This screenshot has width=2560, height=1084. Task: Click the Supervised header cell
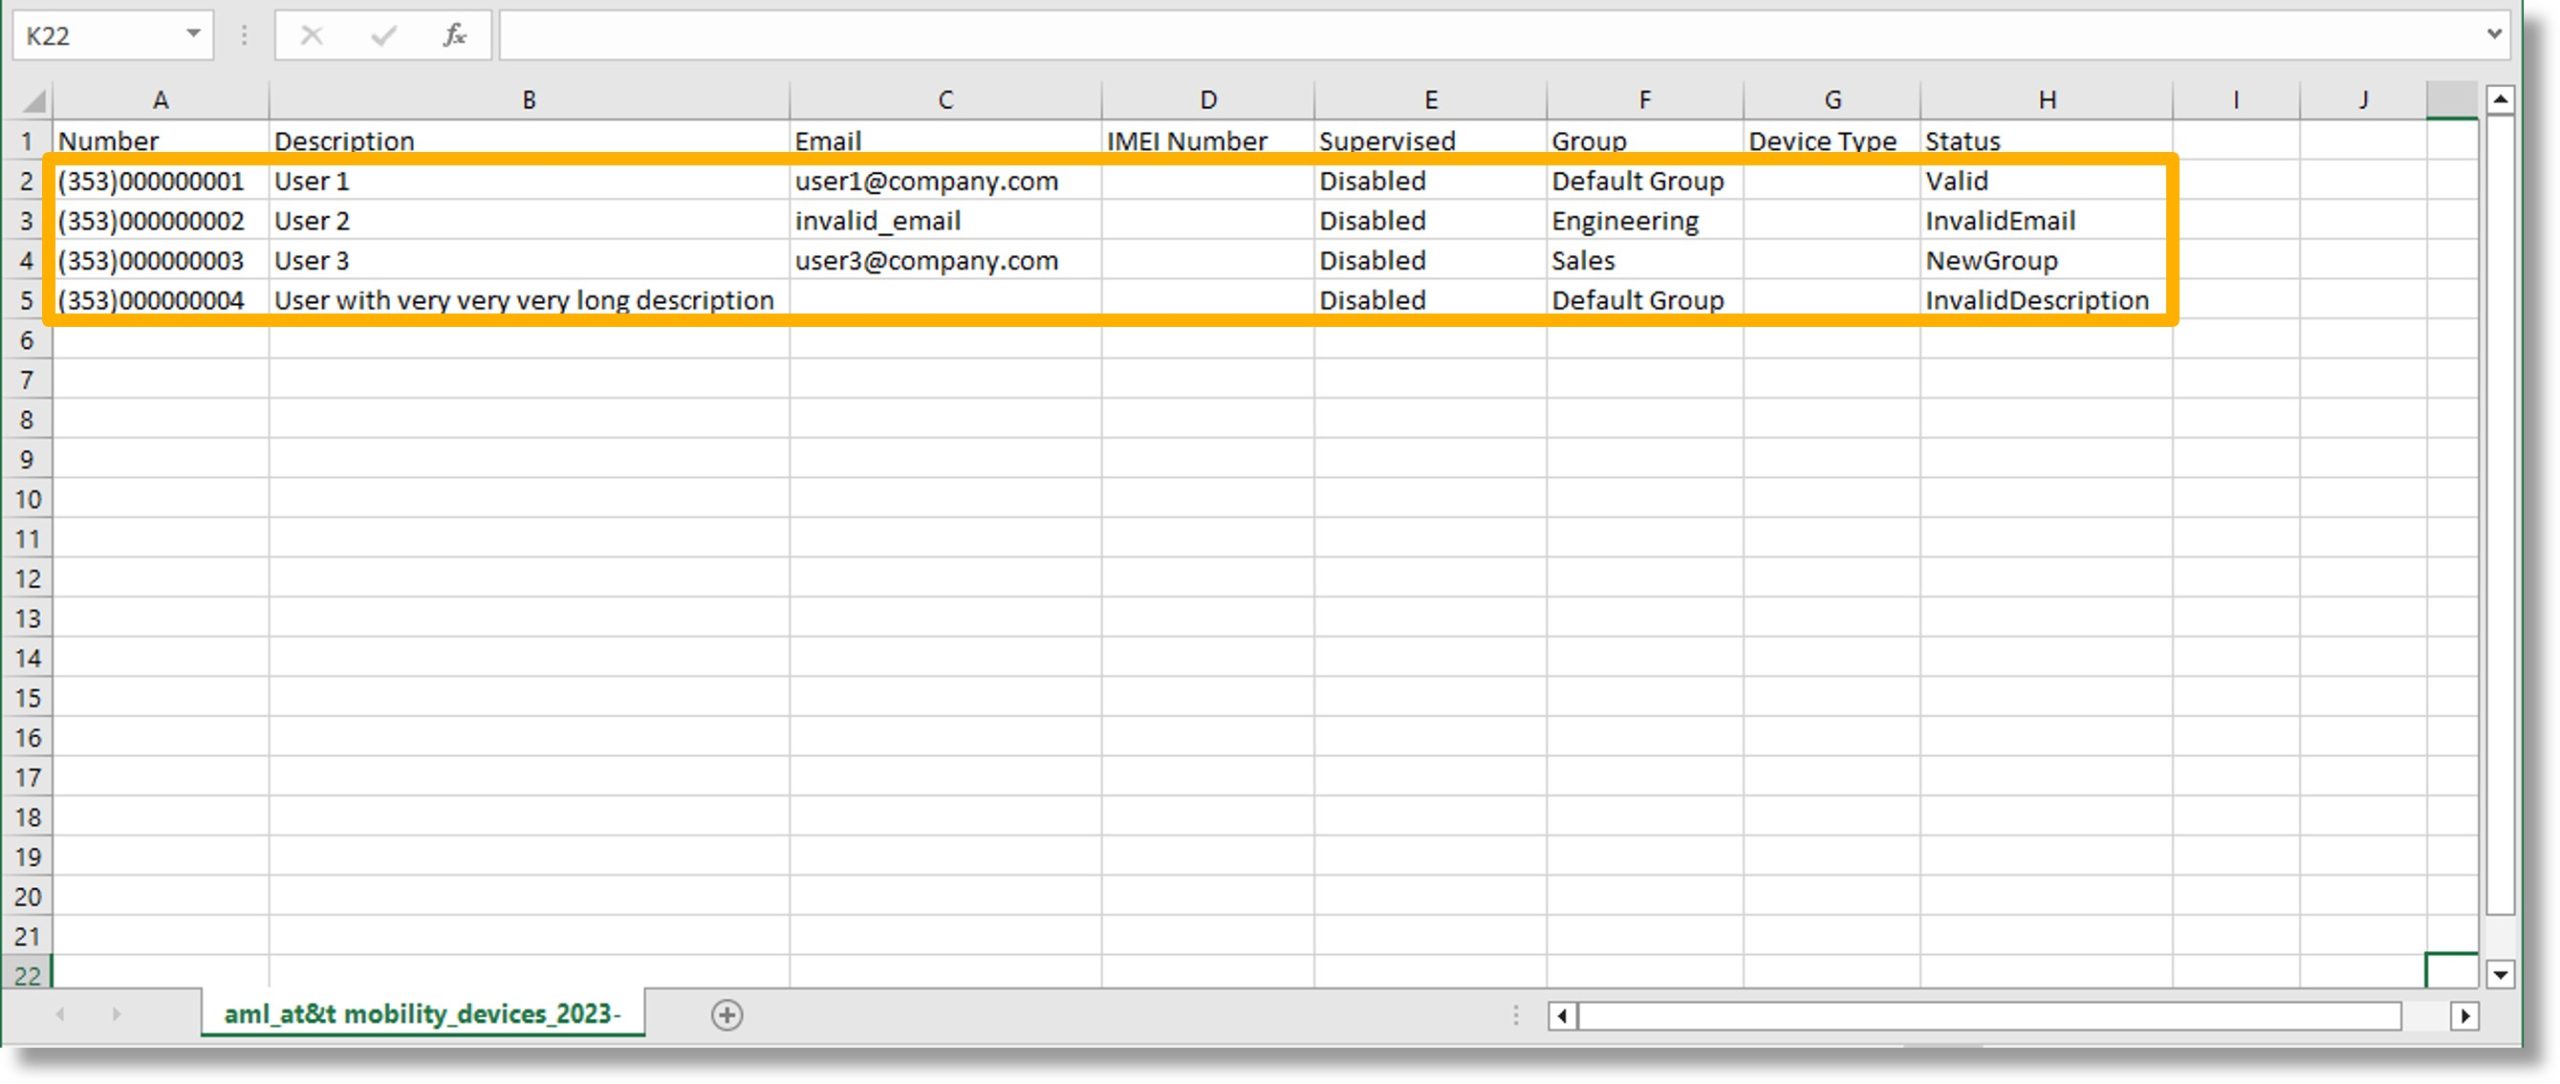pyautogui.click(x=1431, y=141)
